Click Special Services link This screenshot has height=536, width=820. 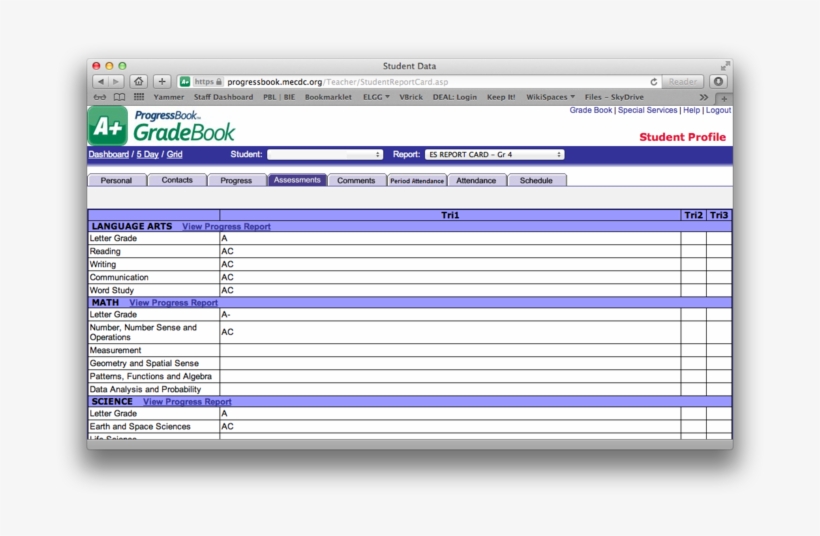647,110
